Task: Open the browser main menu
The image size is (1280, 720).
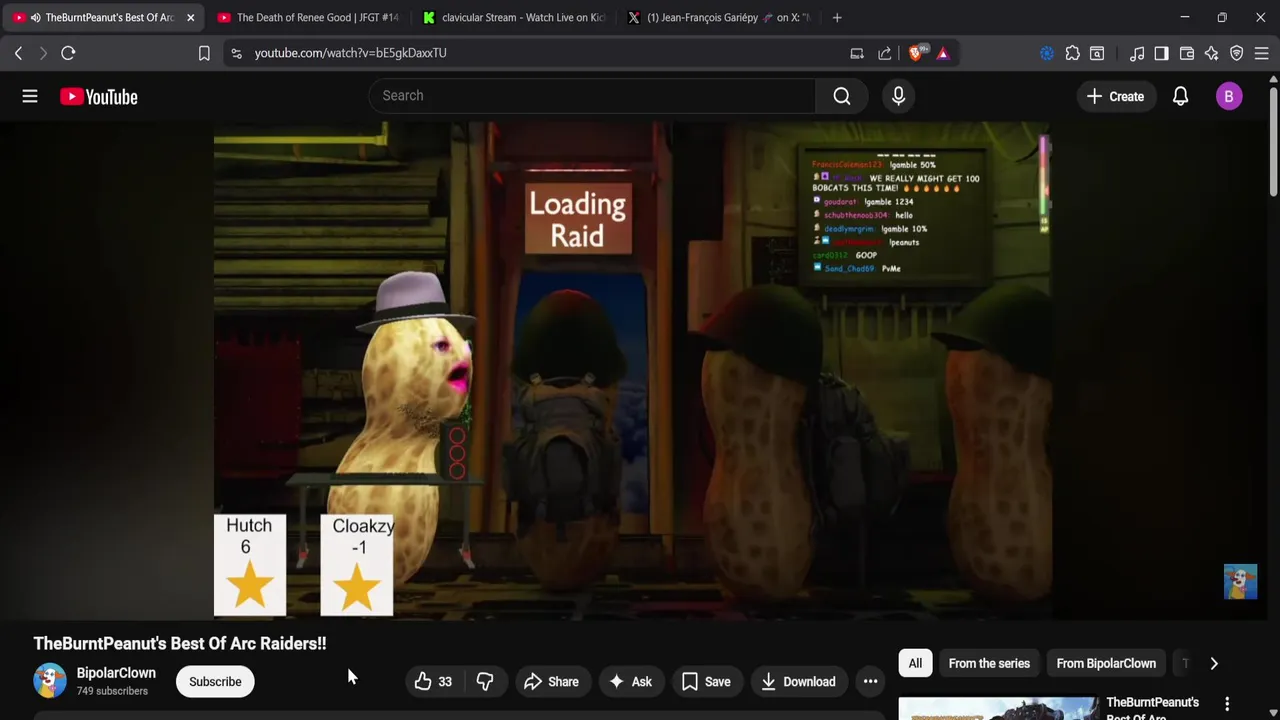Action: (1261, 53)
